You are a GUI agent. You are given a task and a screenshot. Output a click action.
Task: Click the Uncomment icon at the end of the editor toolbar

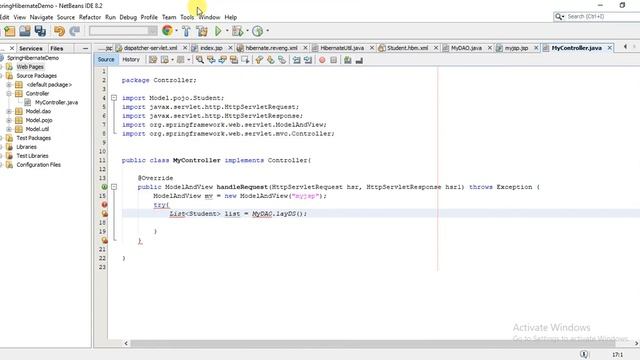pos(359,60)
